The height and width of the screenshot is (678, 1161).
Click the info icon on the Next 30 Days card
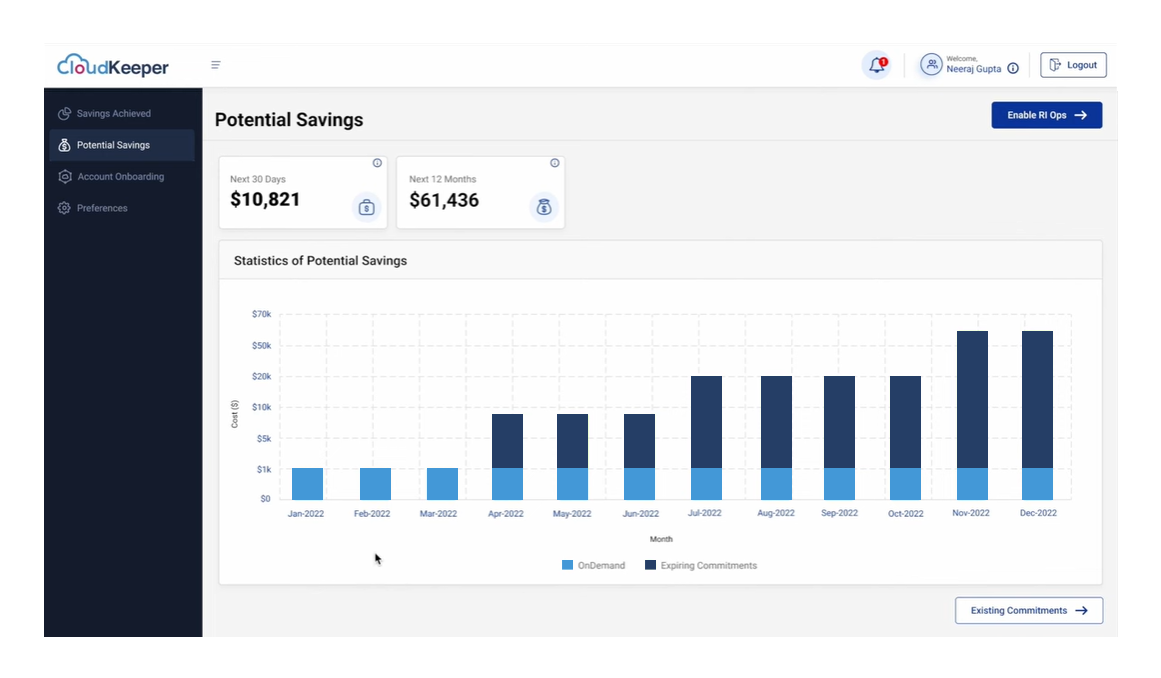377,162
